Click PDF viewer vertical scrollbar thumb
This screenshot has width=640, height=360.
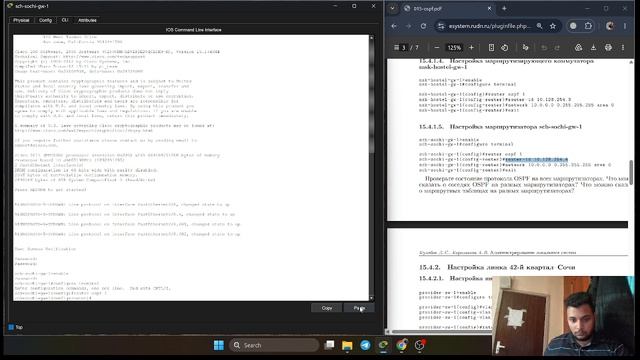point(631,172)
